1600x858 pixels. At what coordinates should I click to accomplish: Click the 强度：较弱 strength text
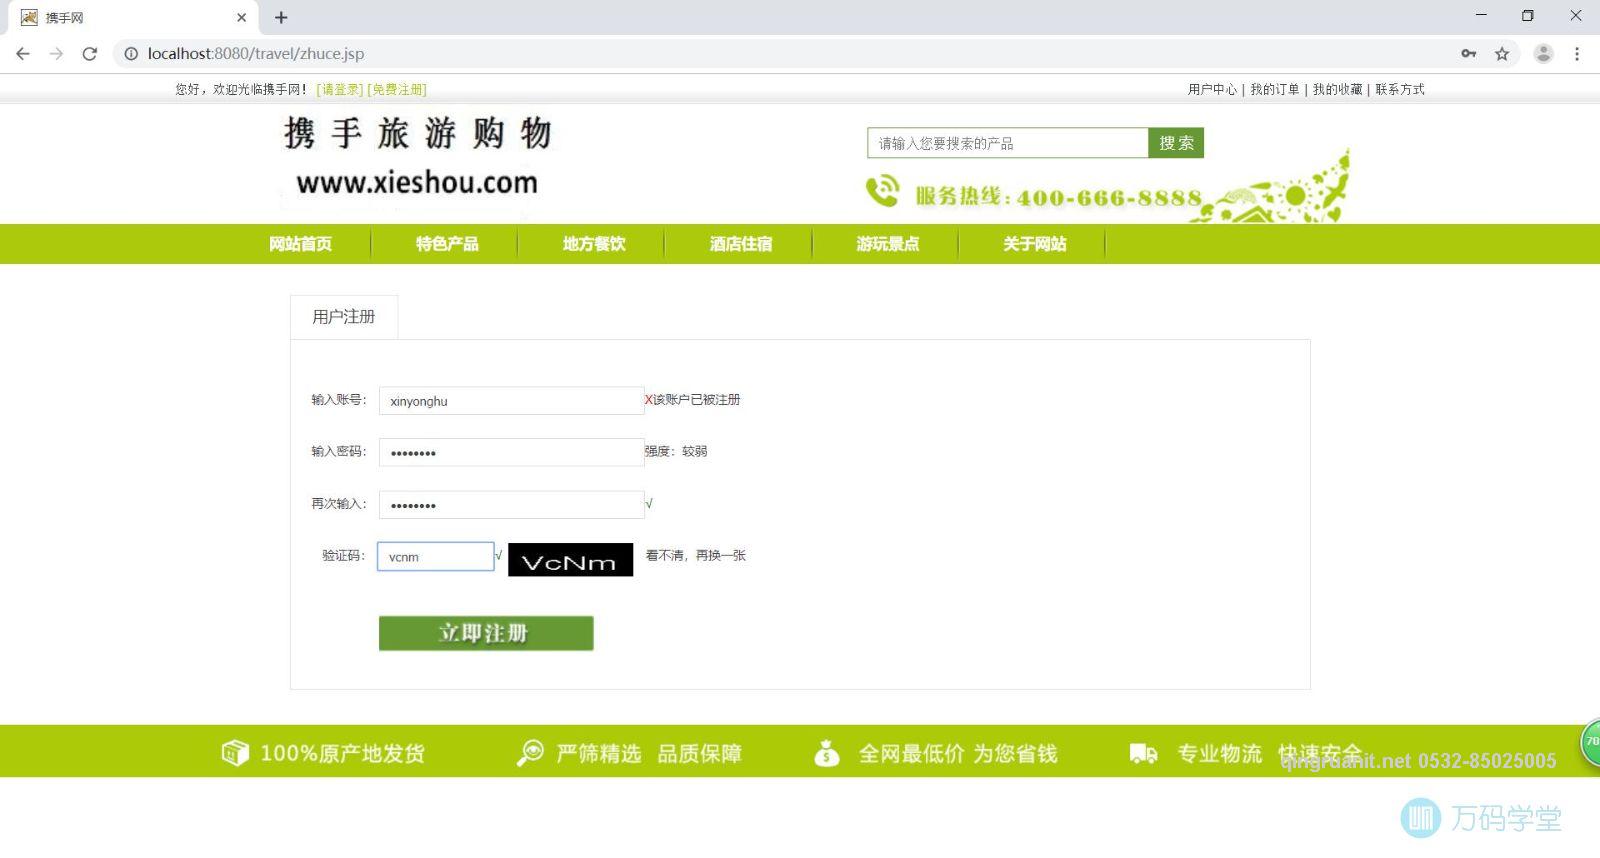[676, 452]
